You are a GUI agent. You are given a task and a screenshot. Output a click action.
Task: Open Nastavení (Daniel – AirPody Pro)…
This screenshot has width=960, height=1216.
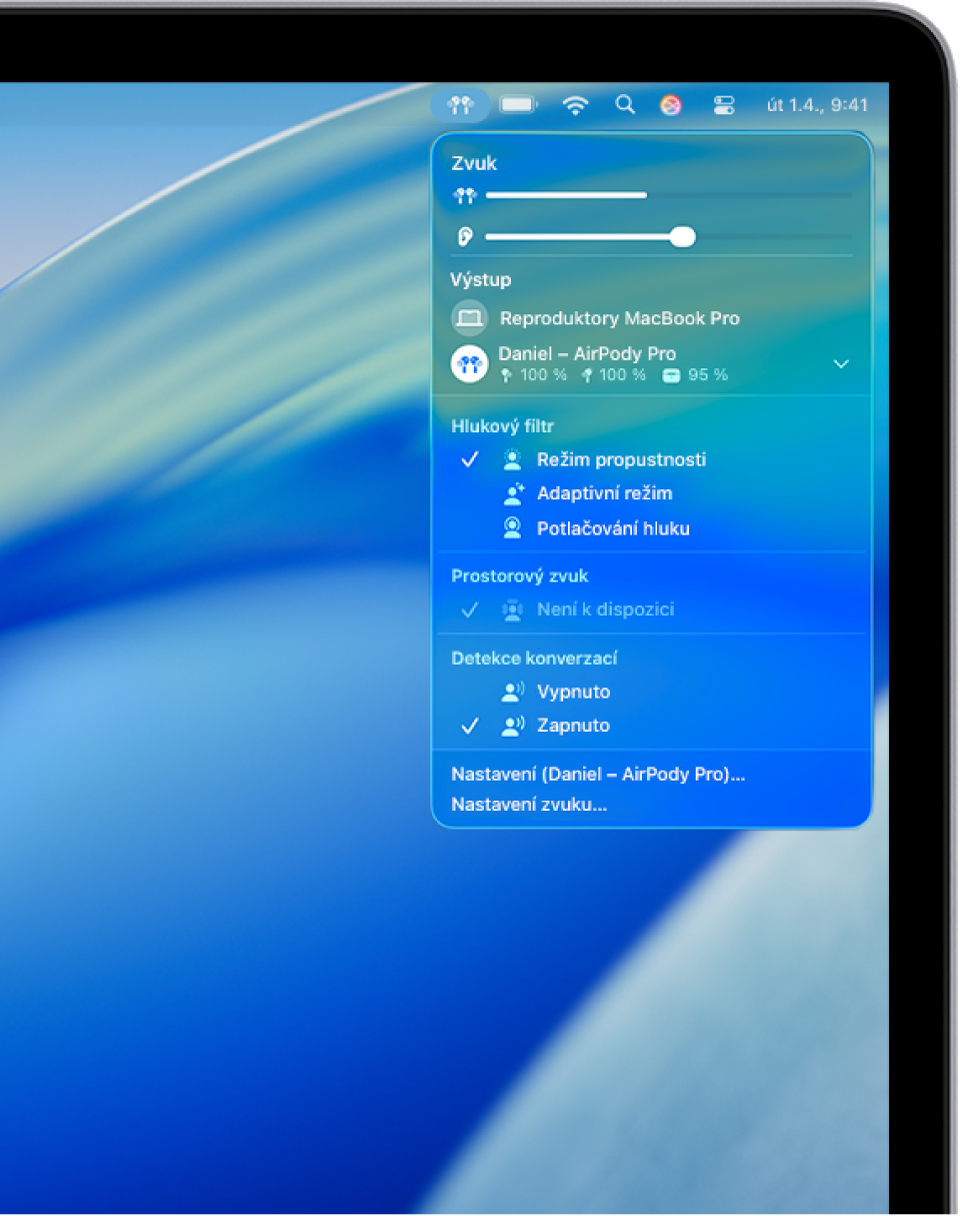[x=598, y=774]
